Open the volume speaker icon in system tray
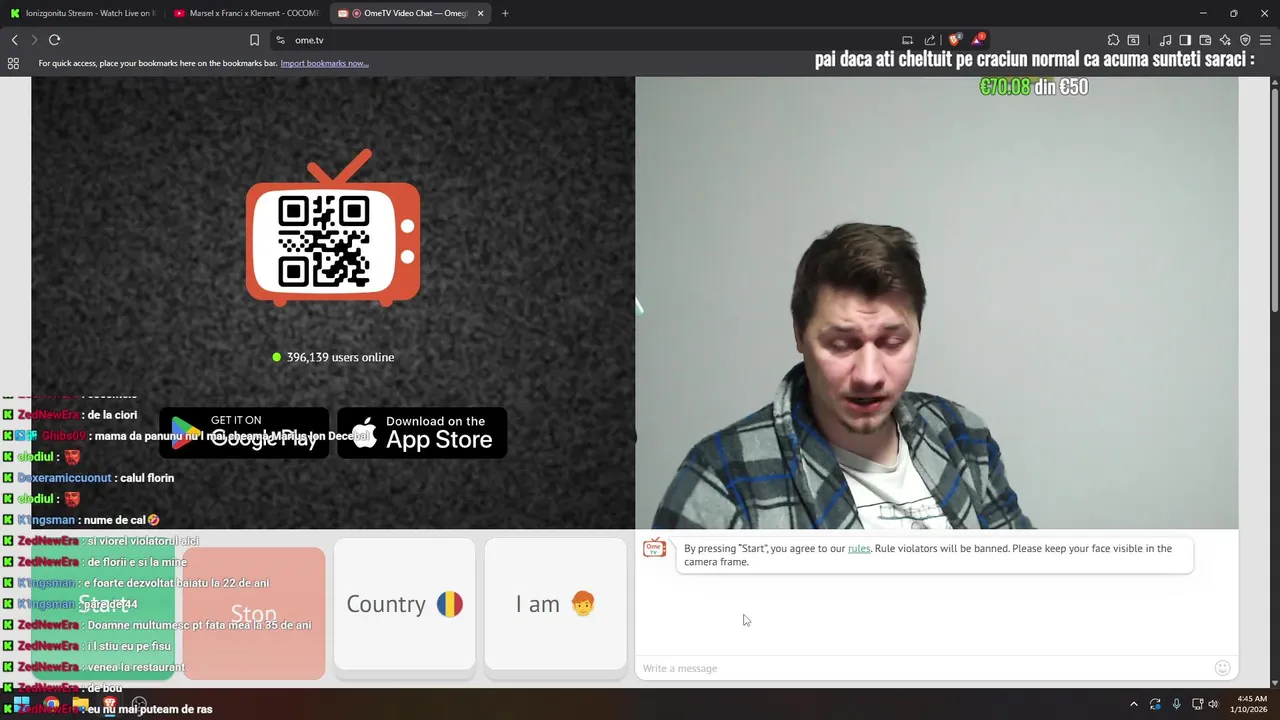1280x720 pixels. (1213, 704)
